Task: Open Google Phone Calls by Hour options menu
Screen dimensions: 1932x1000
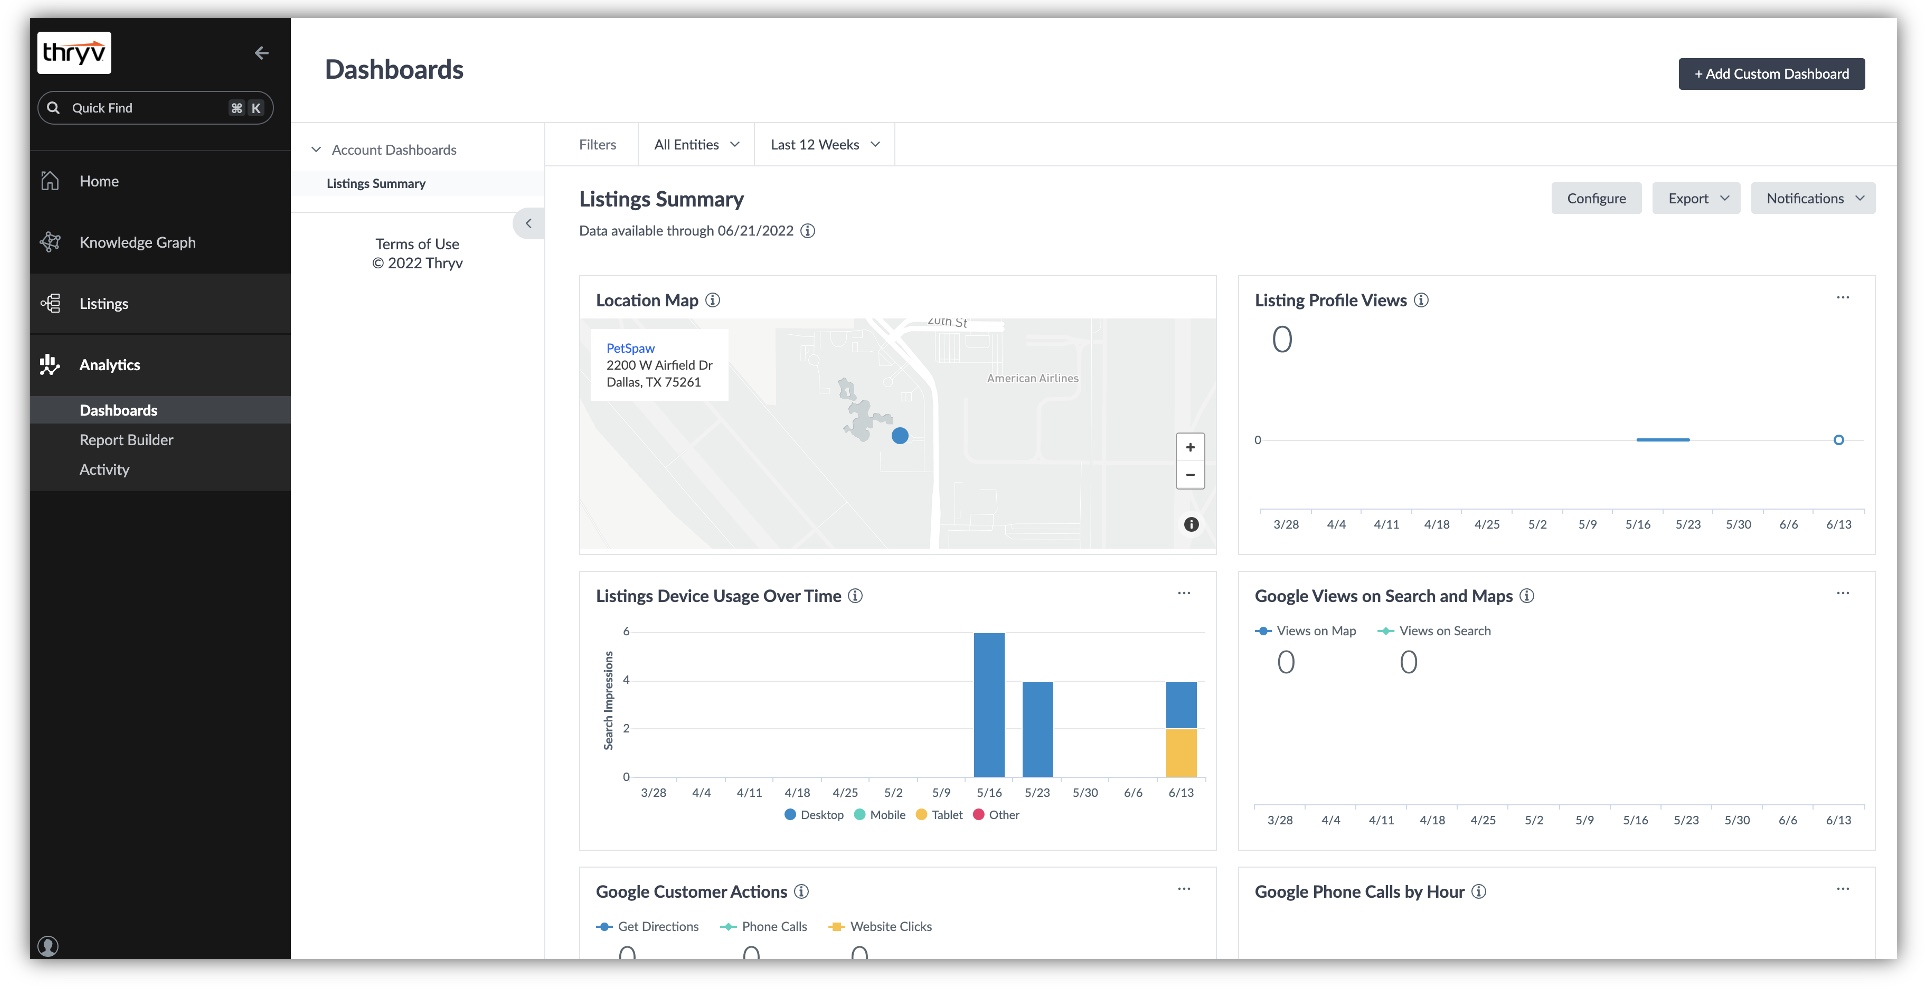Action: [x=1843, y=889]
